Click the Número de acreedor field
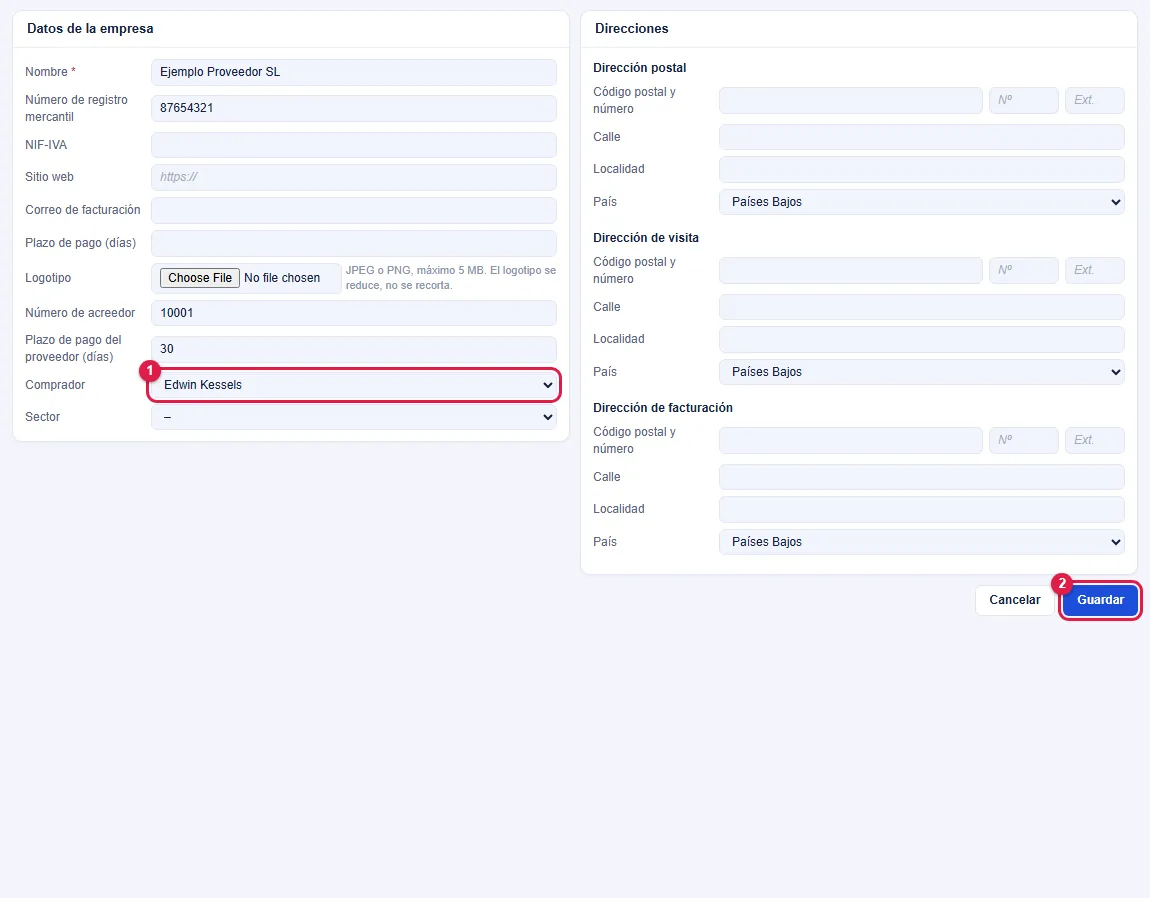Viewport: 1150px width, 898px height. pyautogui.click(x=354, y=313)
